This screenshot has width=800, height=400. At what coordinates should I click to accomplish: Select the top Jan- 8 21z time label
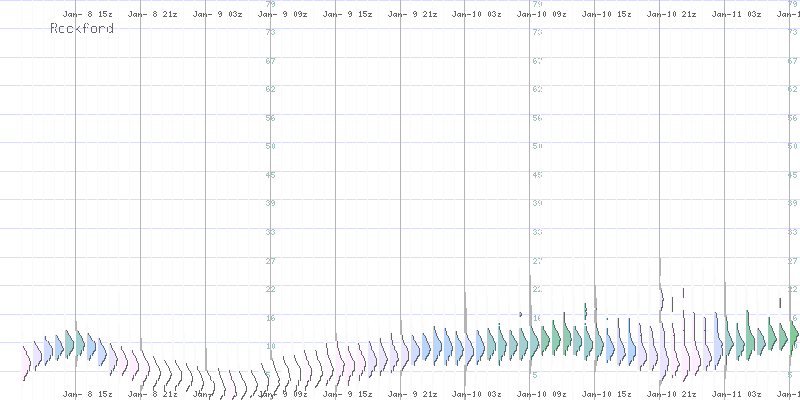click(x=152, y=15)
